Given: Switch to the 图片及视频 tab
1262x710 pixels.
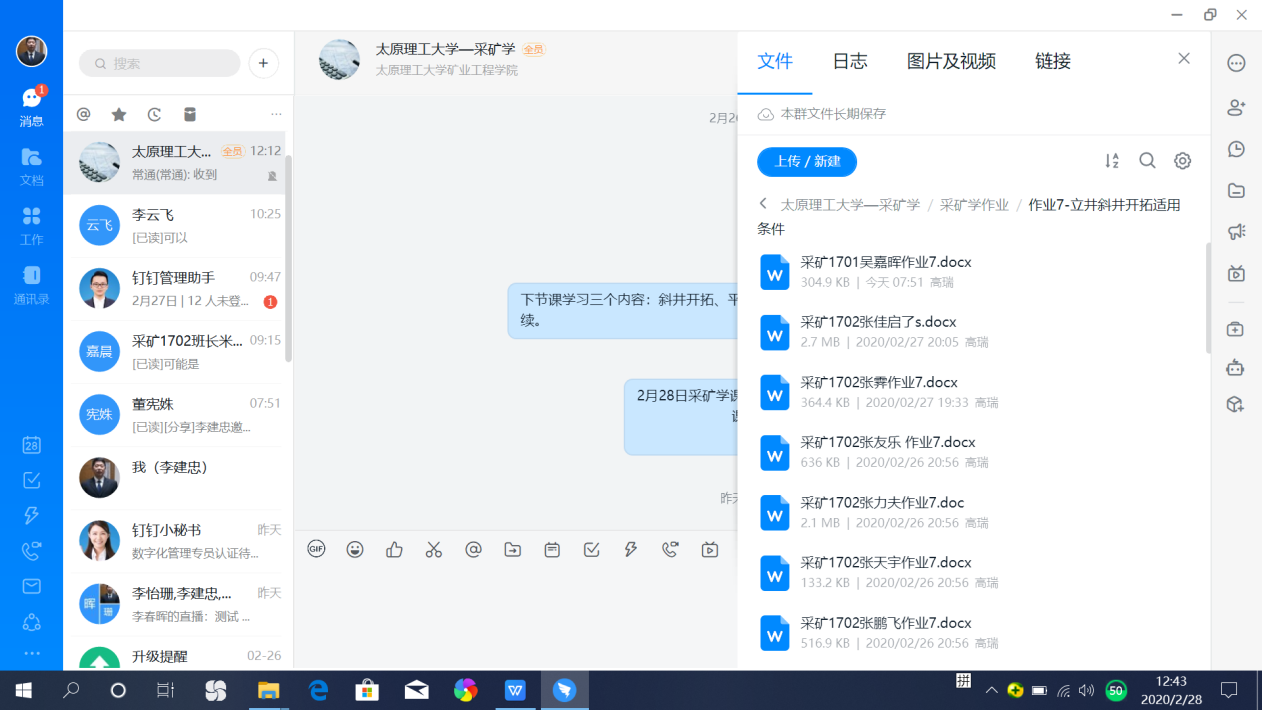Looking at the screenshot, I should [950, 61].
